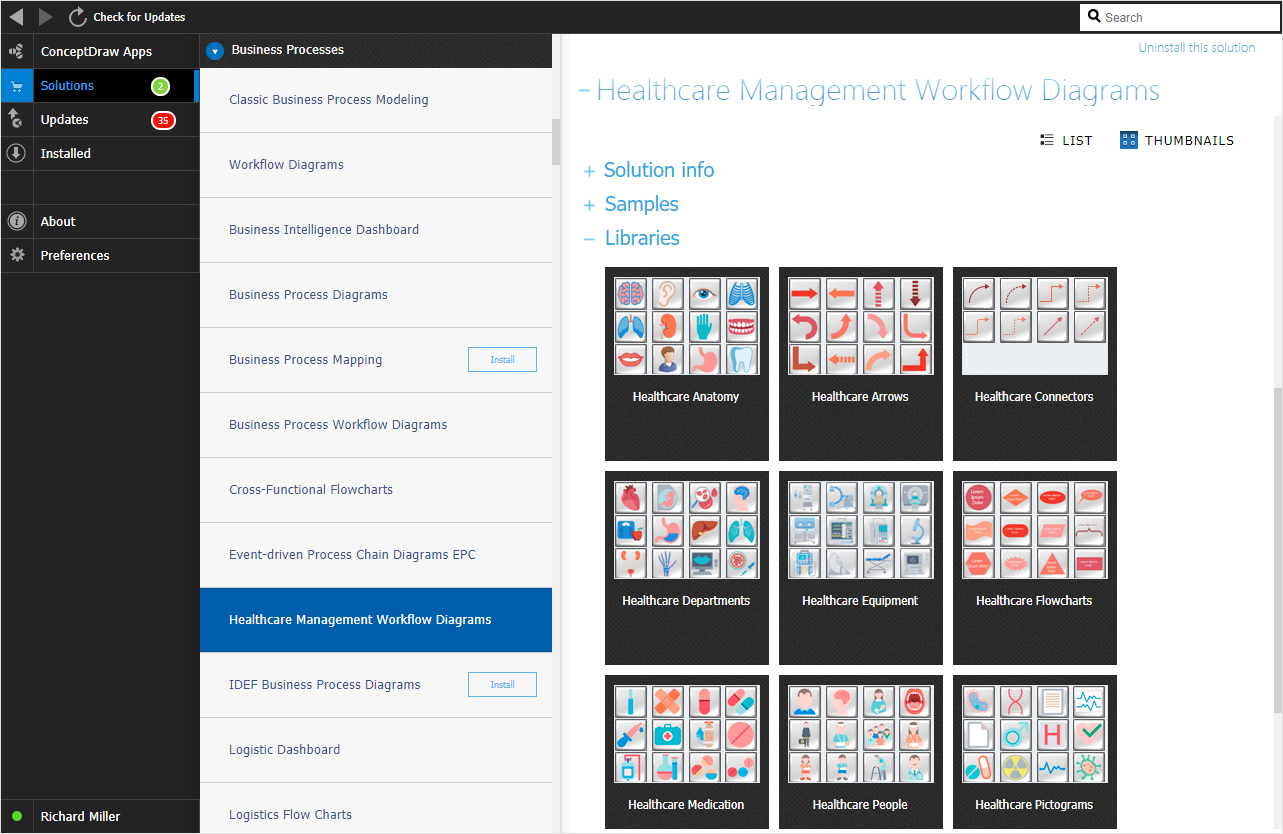Open Healthcare Connectors library

click(1034, 364)
